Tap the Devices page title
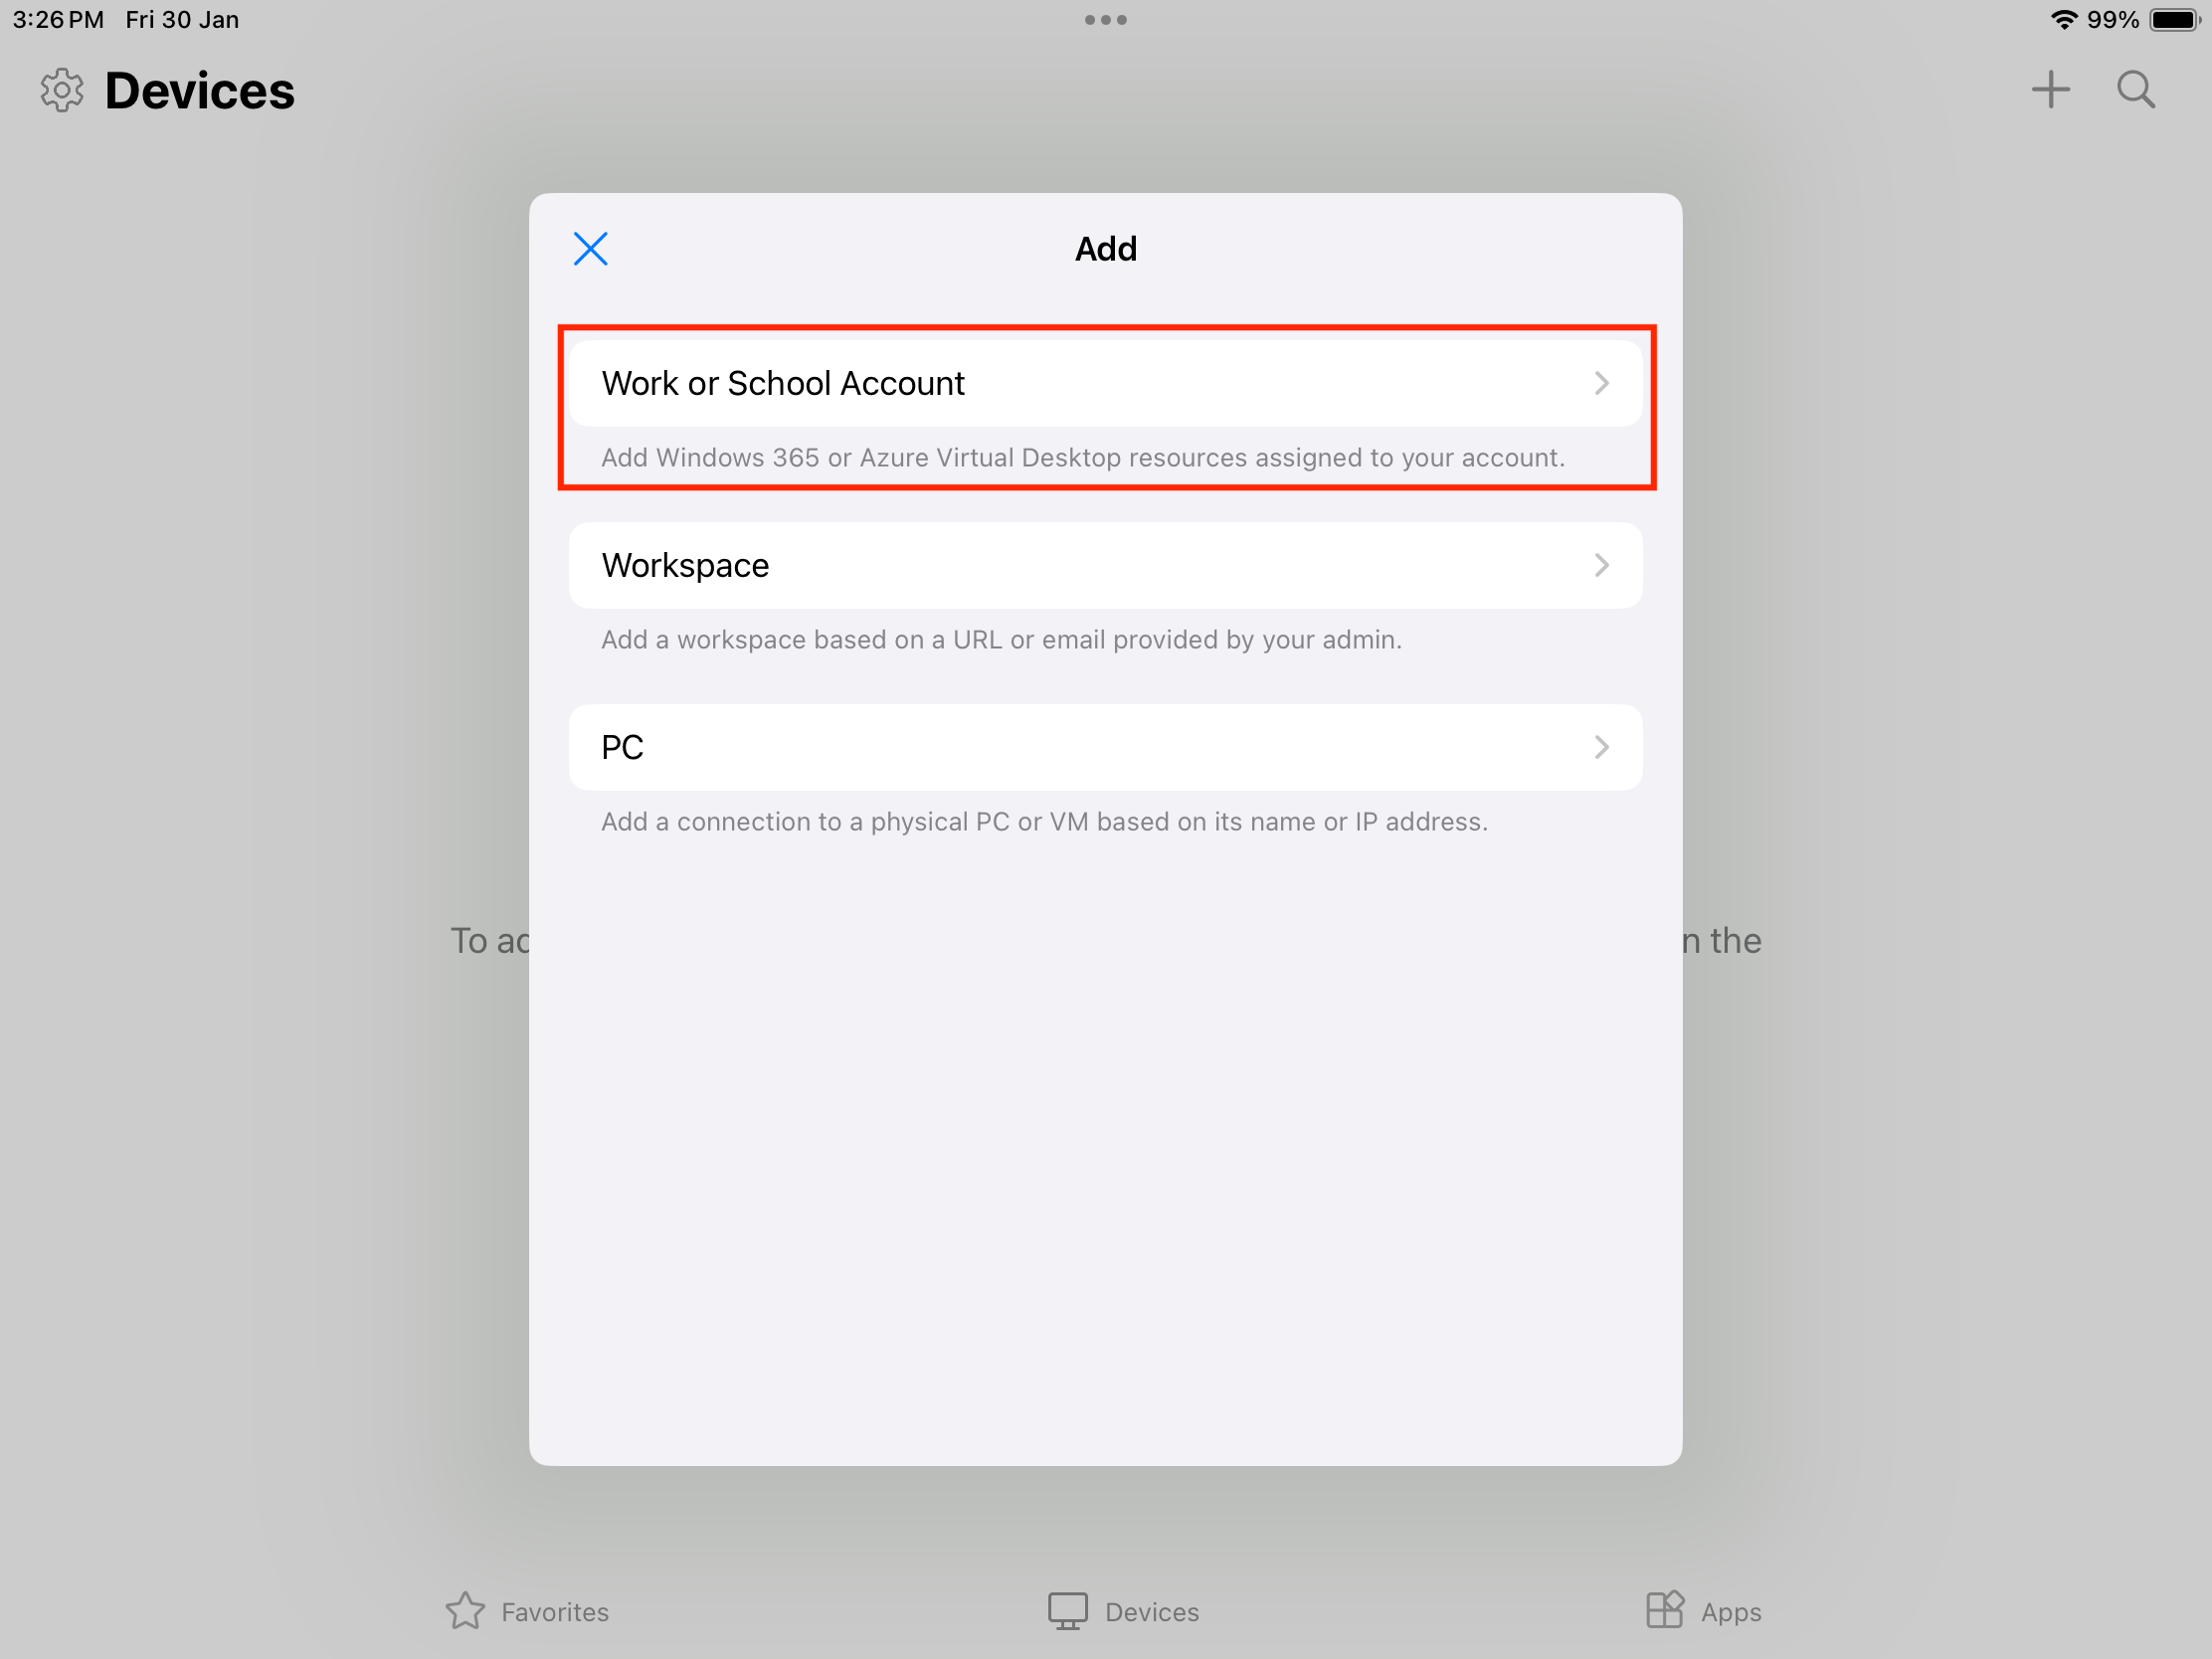 click(200, 91)
